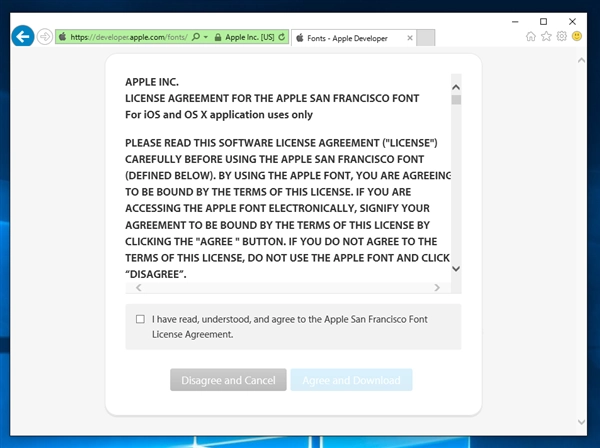Close the Fonts - Apple Developer tab
The image size is (600, 448).
(x=409, y=38)
